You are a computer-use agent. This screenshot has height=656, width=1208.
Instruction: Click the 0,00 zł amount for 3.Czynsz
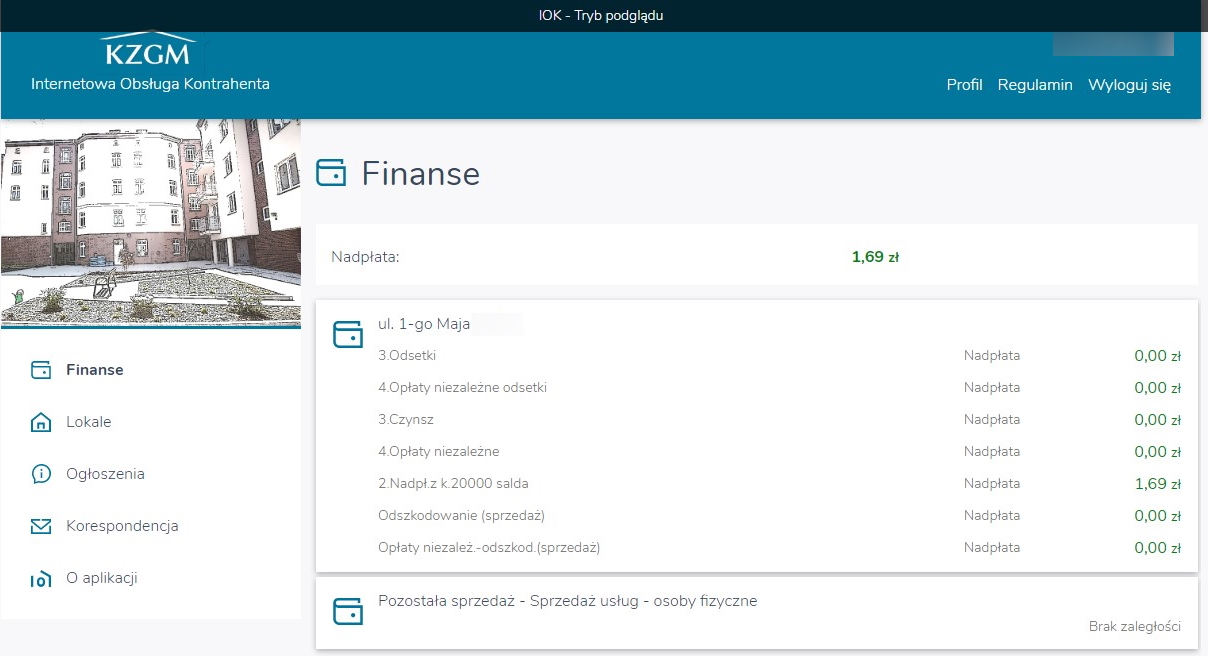(x=1158, y=420)
